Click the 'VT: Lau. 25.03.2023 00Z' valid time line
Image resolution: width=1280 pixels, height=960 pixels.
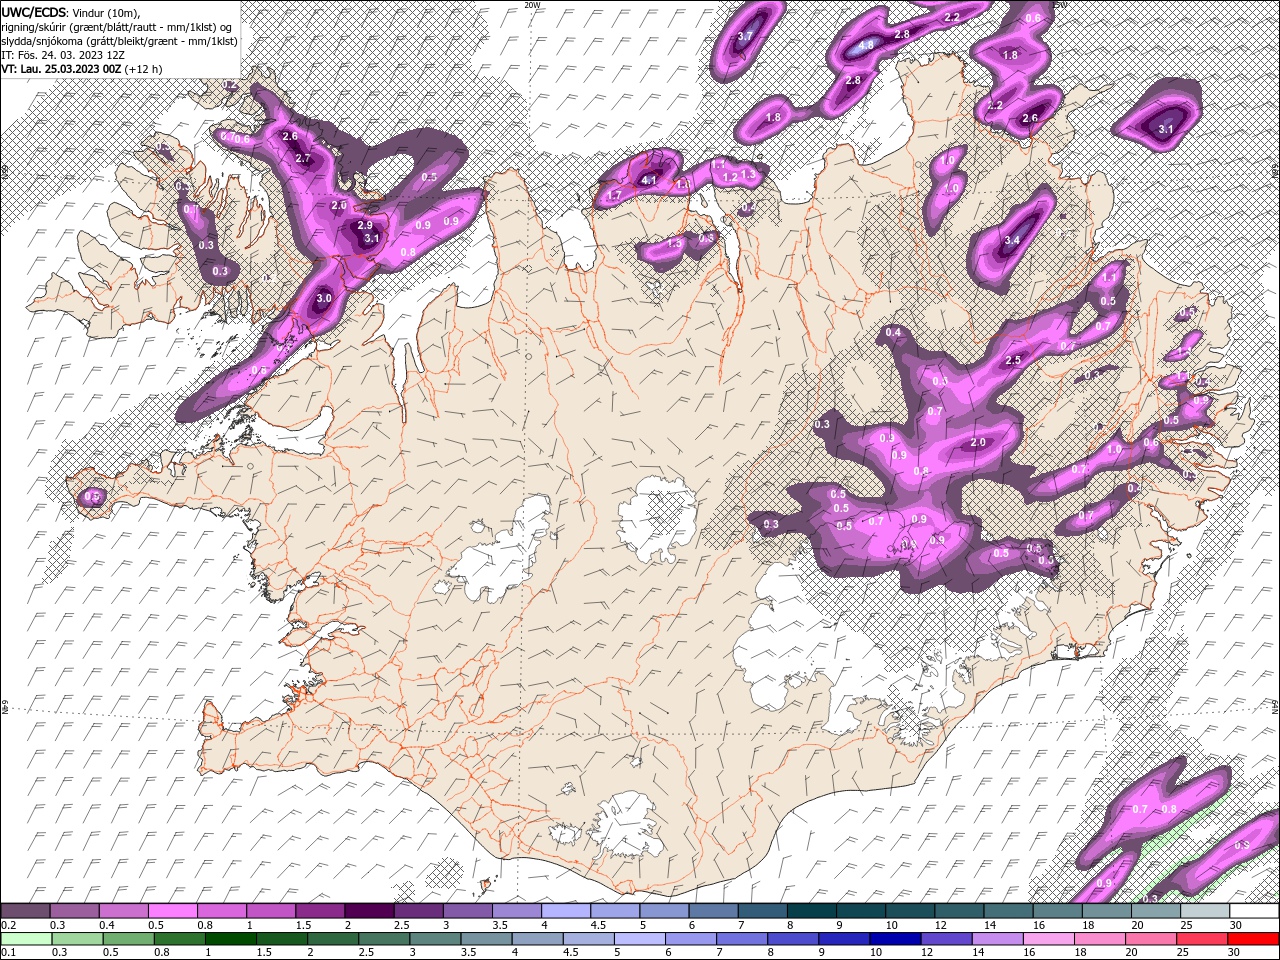(81, 69)
